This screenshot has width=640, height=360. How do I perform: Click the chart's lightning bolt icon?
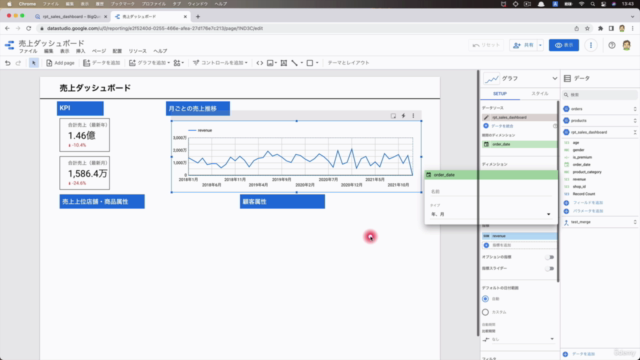(403, 116)
